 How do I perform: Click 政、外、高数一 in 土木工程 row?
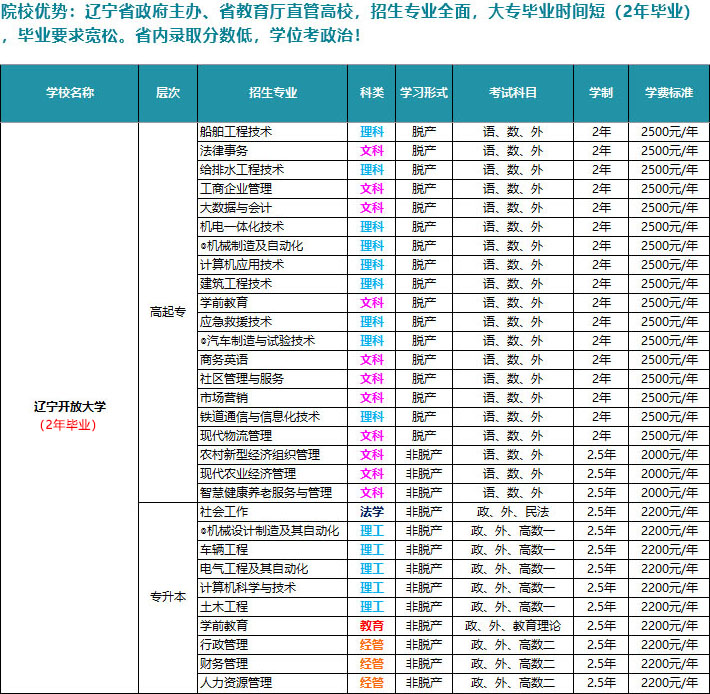click(513, 607)
